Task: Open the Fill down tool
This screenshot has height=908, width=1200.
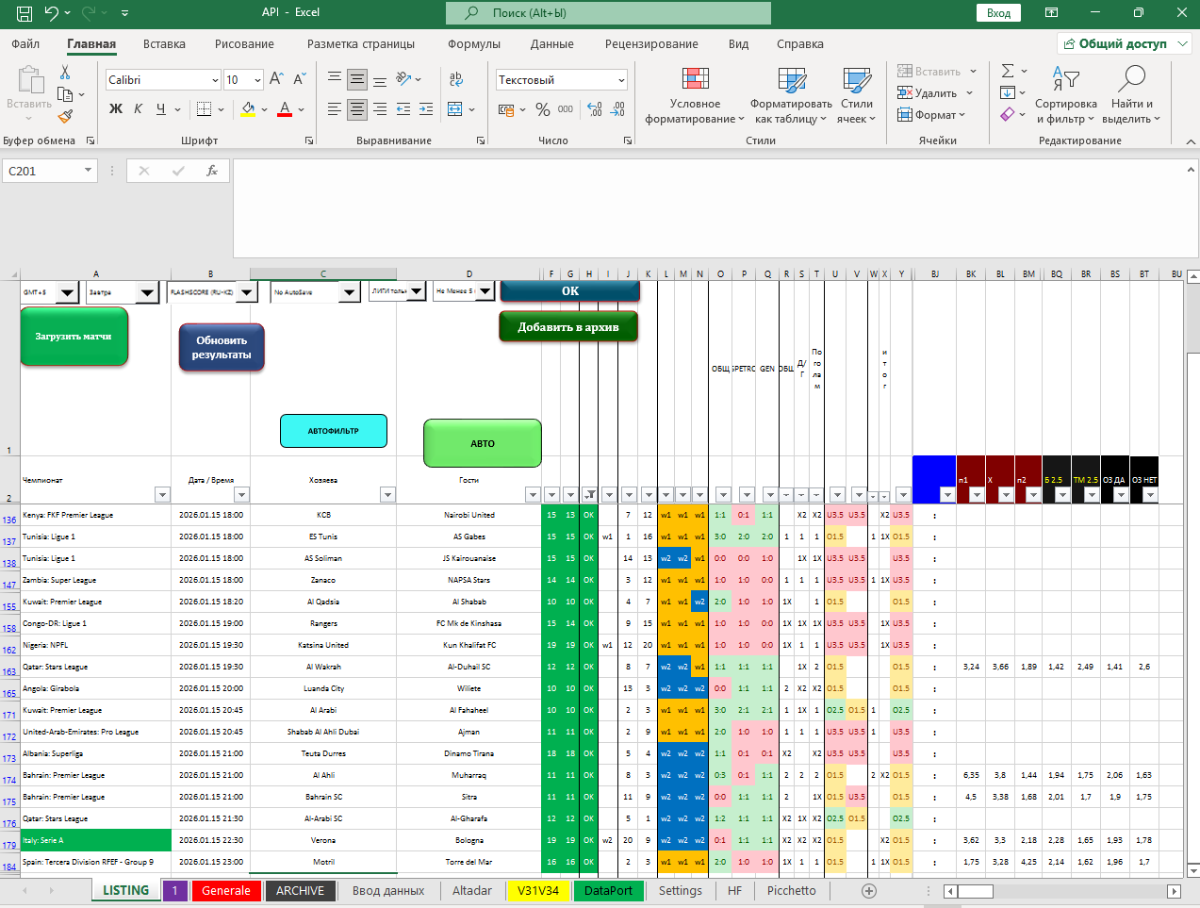Action: click(x=1008, y=93)
